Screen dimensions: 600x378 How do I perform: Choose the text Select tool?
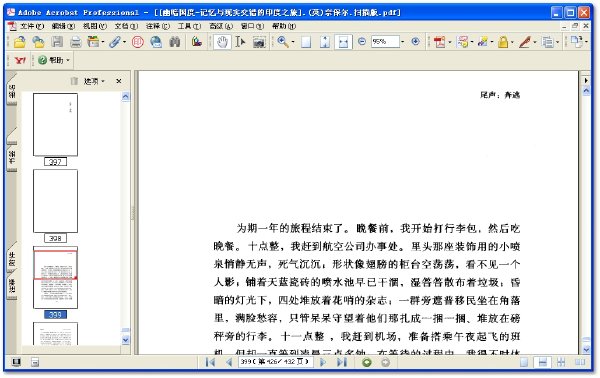click(x=240, y=42)
